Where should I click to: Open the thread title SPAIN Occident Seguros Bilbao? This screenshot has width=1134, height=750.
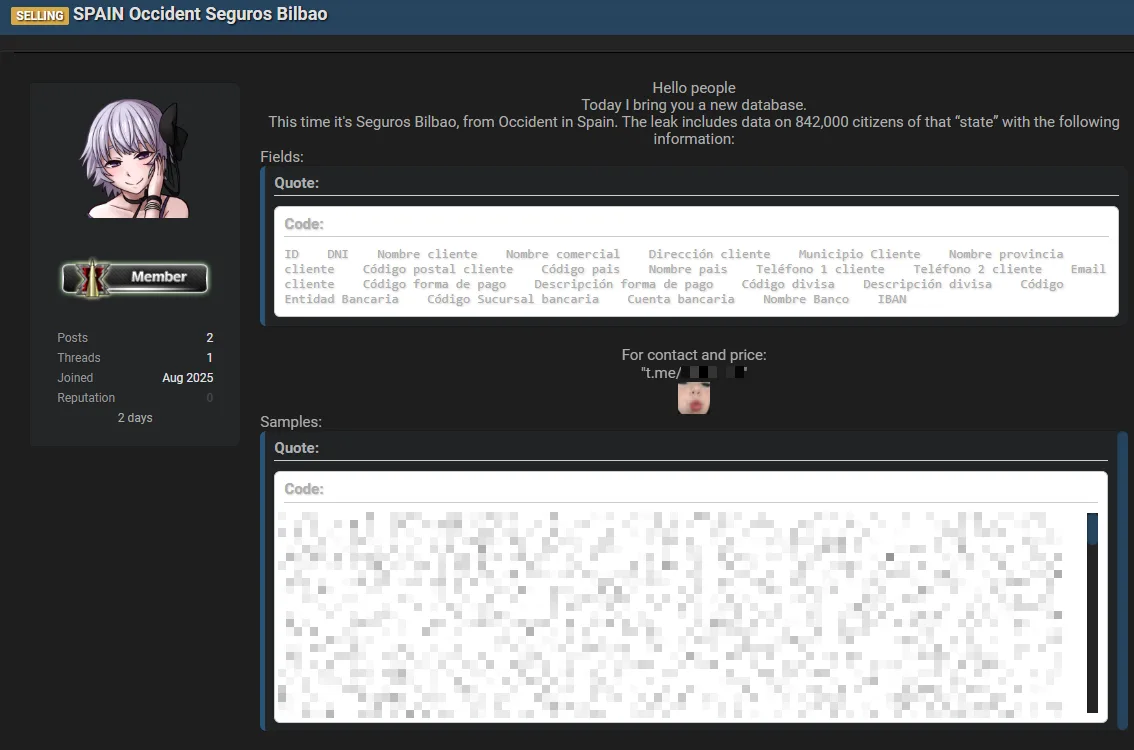pyautogui.click(x=200, y=15)
